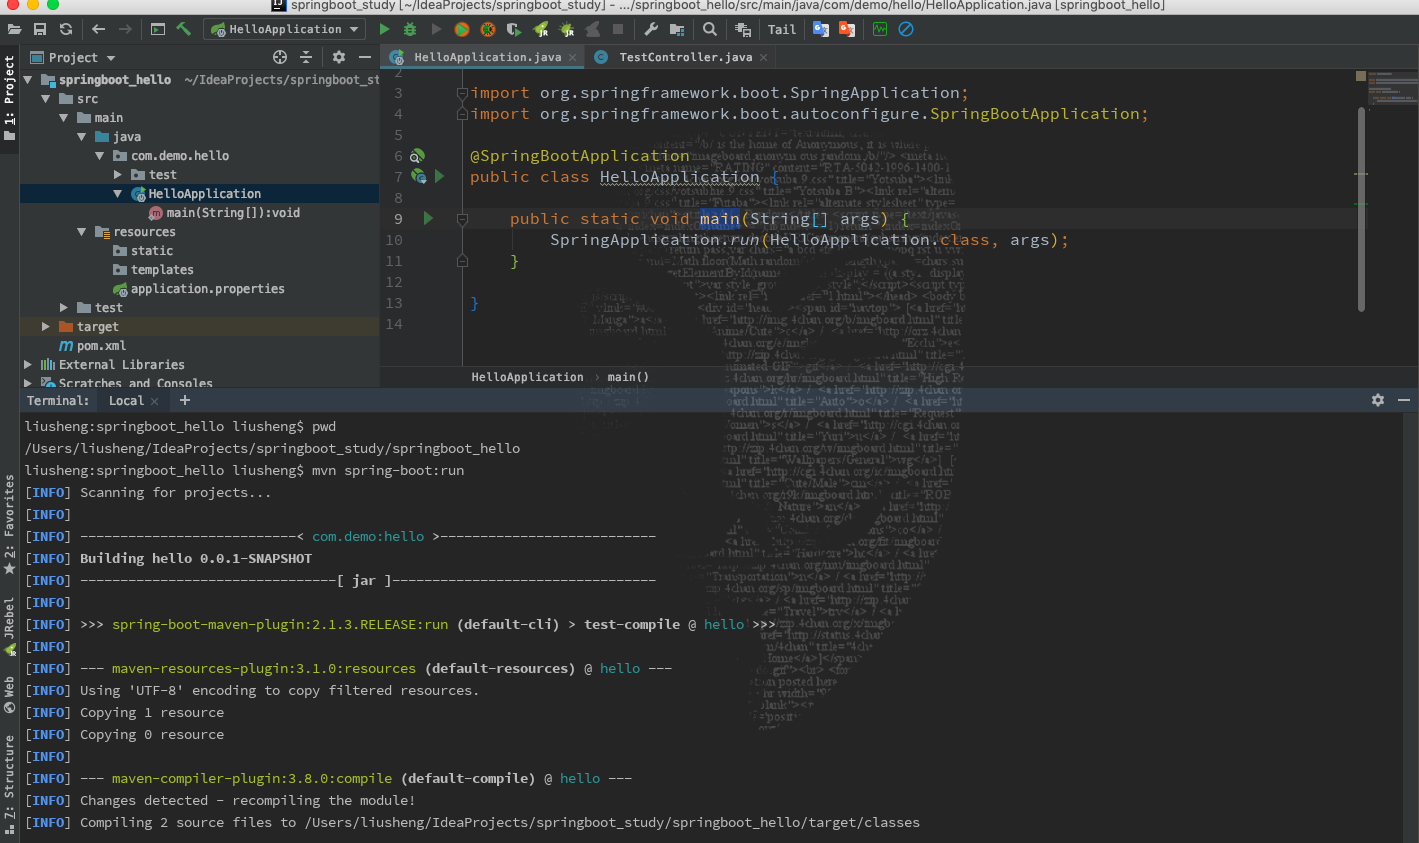Click the Tail toolbar button
This screenshot has height=843, width=1419.
click(x=782, y=29)
